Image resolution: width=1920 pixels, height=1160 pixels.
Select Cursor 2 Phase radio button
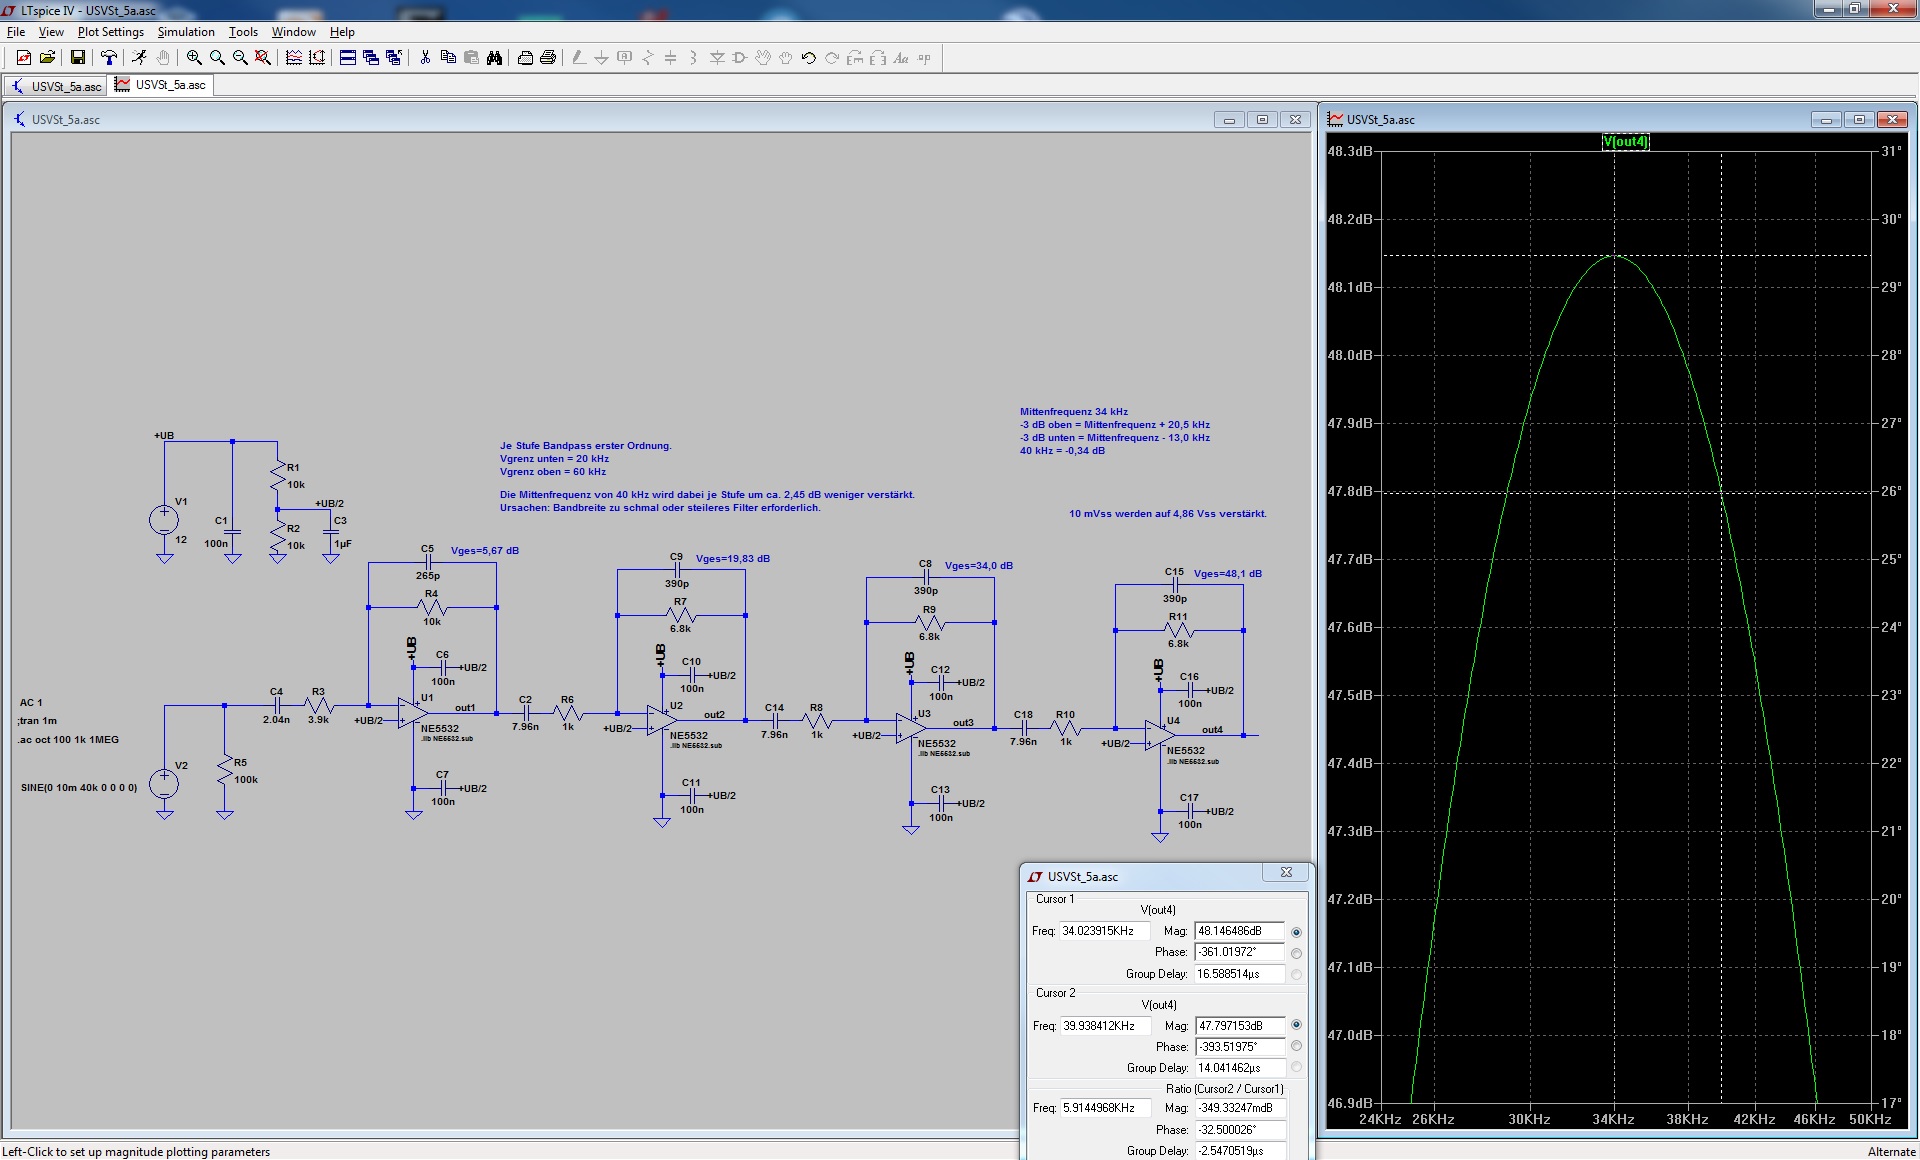[x=1297, y=1046]
